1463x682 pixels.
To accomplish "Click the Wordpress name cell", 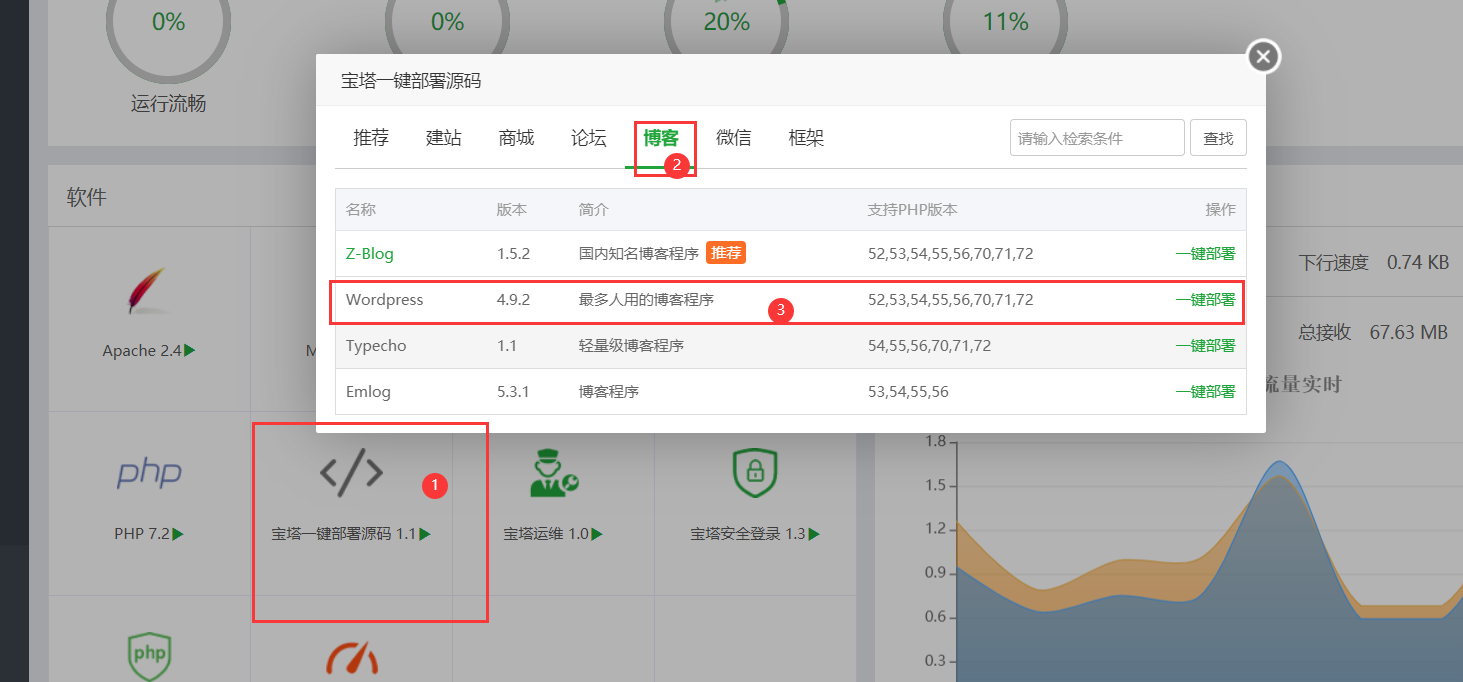I will (385, 300).
